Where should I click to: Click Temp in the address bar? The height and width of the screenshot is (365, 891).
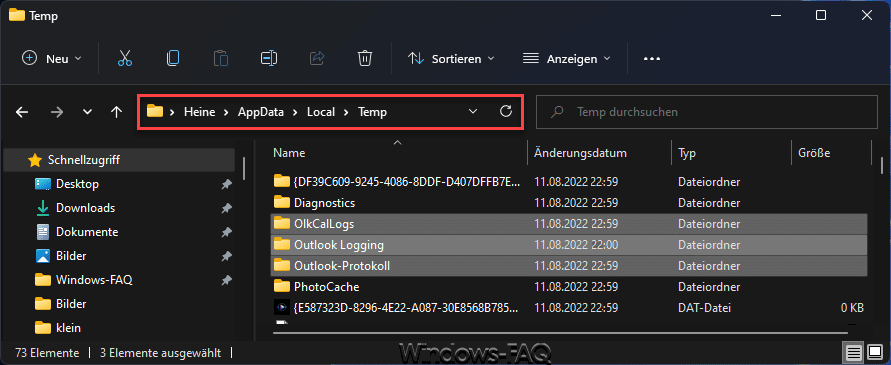pyautogui.click(x=372, y=112)
